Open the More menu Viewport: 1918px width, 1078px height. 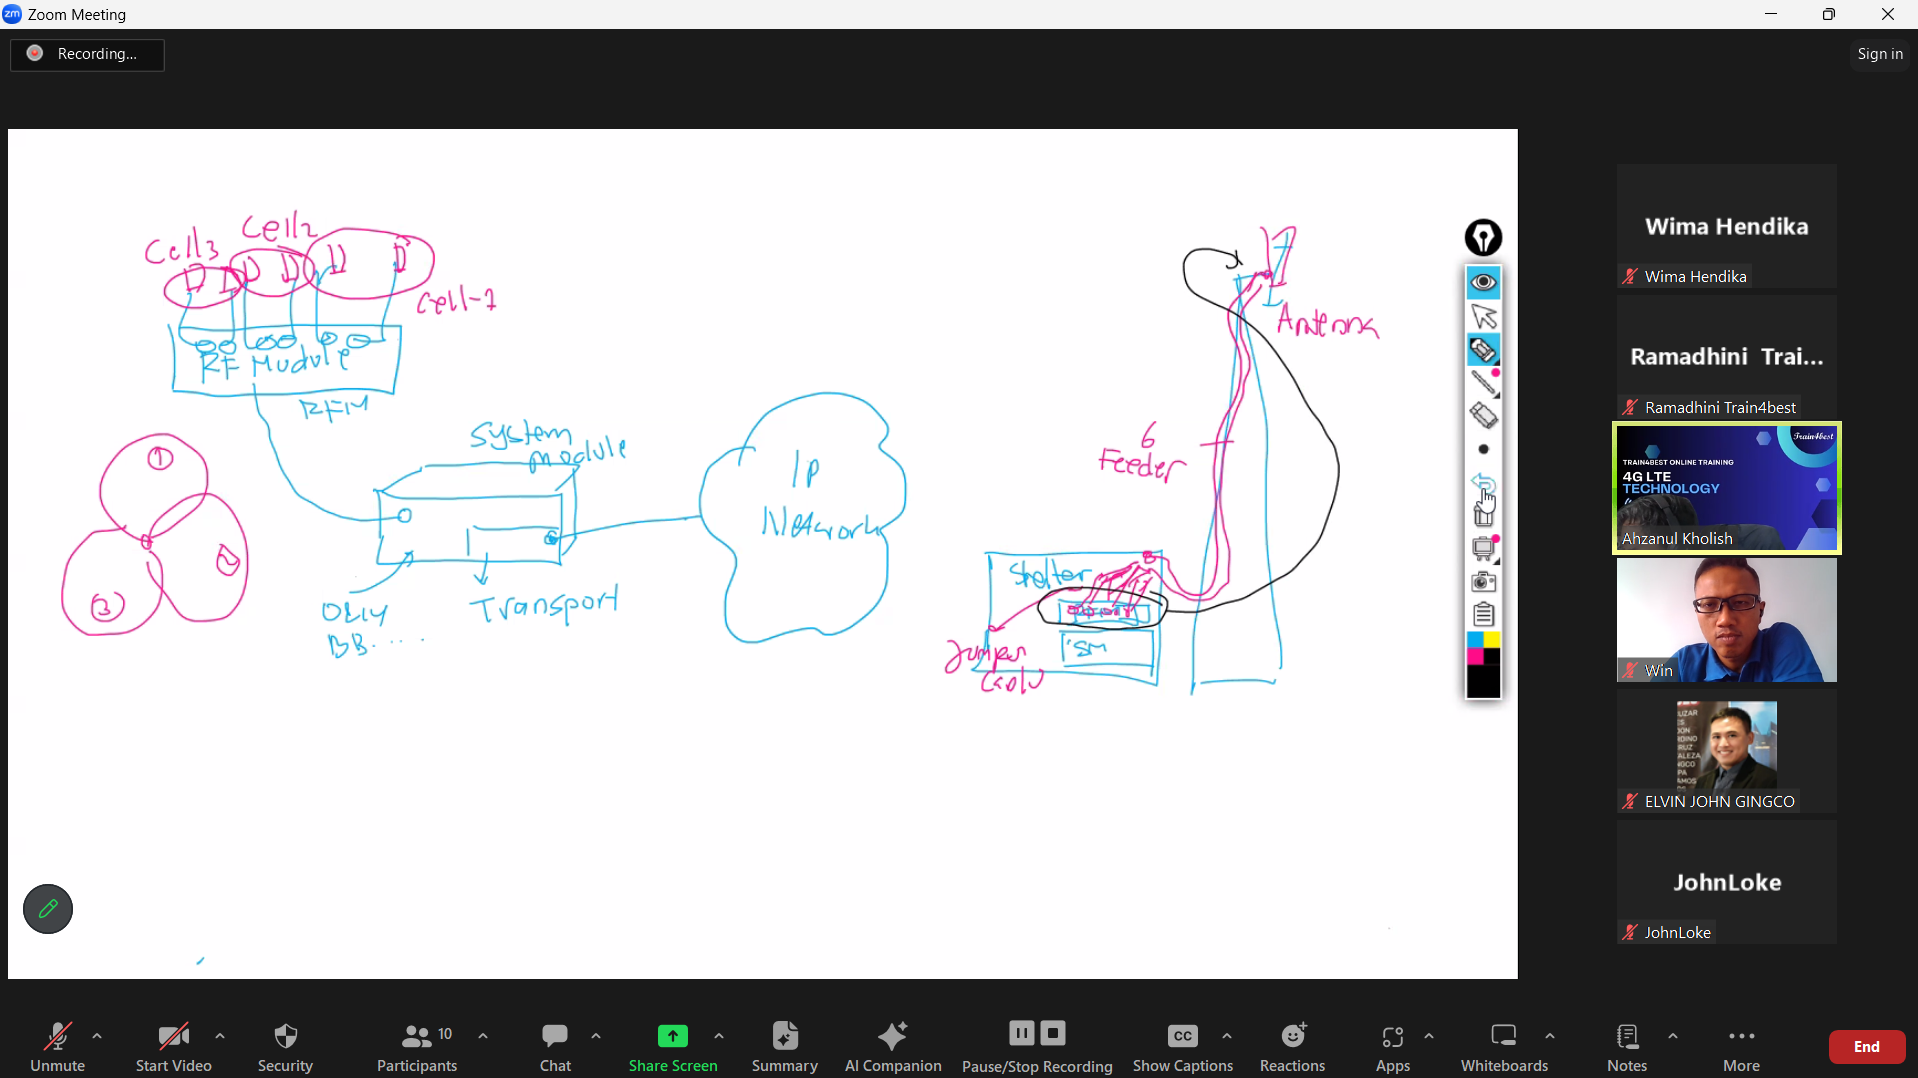point(1741,1046)
